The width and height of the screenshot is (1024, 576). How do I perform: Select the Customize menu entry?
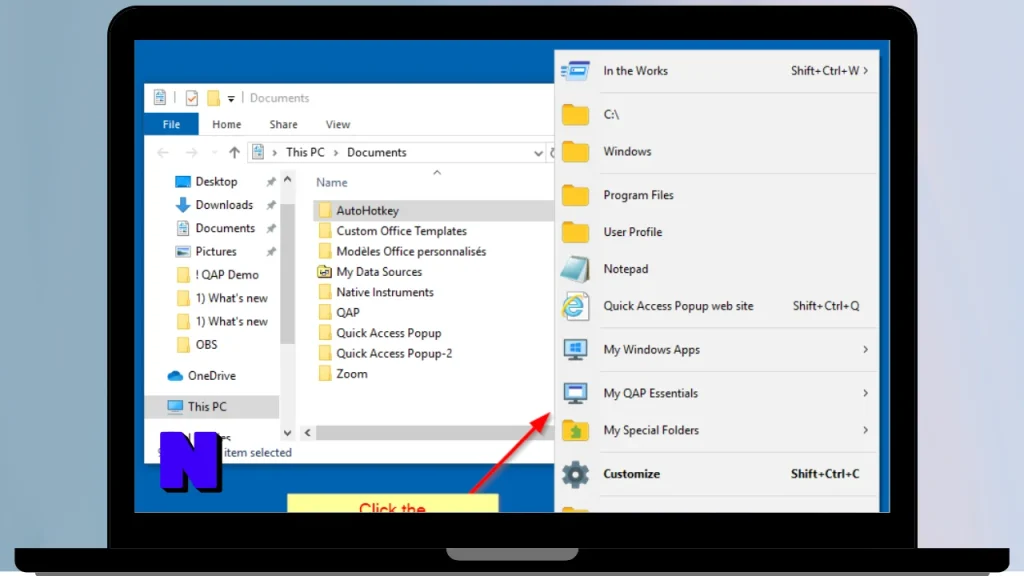pyautogui.click(x=716, y=474)
